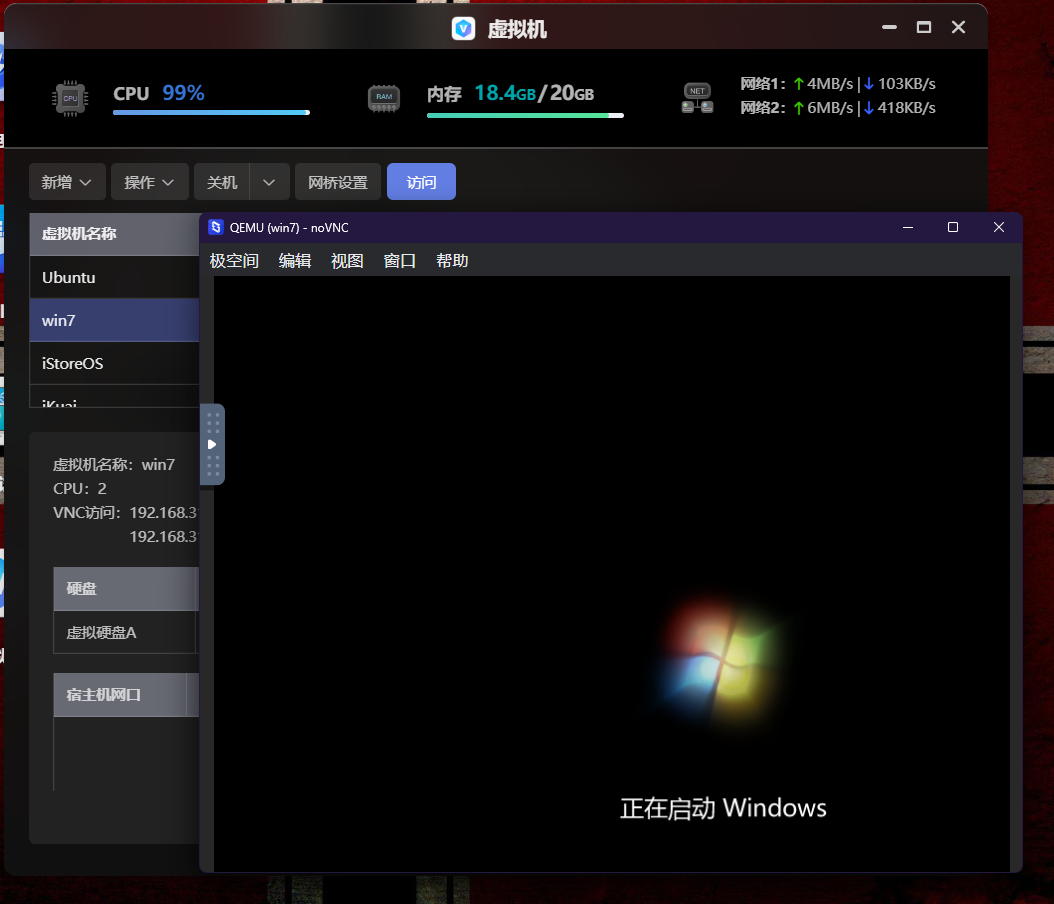This screenshot has height=904, width=1054.
Task: Click the CPU chip icon
Action: [x=70, y=98]
